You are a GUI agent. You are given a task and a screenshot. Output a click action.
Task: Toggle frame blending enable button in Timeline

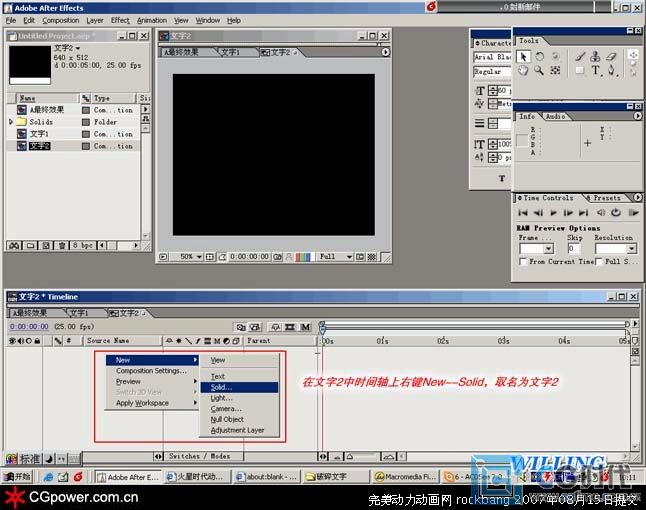(x=290, y=327)
